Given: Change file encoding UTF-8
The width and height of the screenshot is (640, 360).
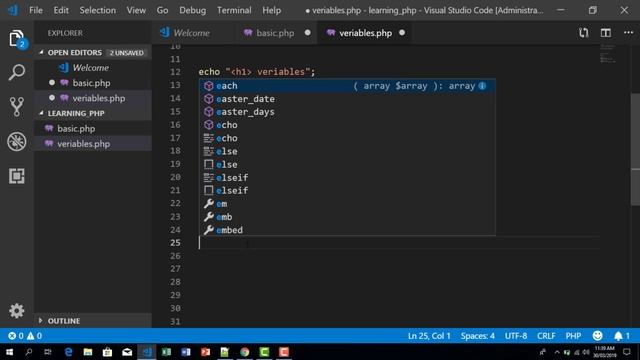Looking at the screenshot, I should tap(516, 336).
